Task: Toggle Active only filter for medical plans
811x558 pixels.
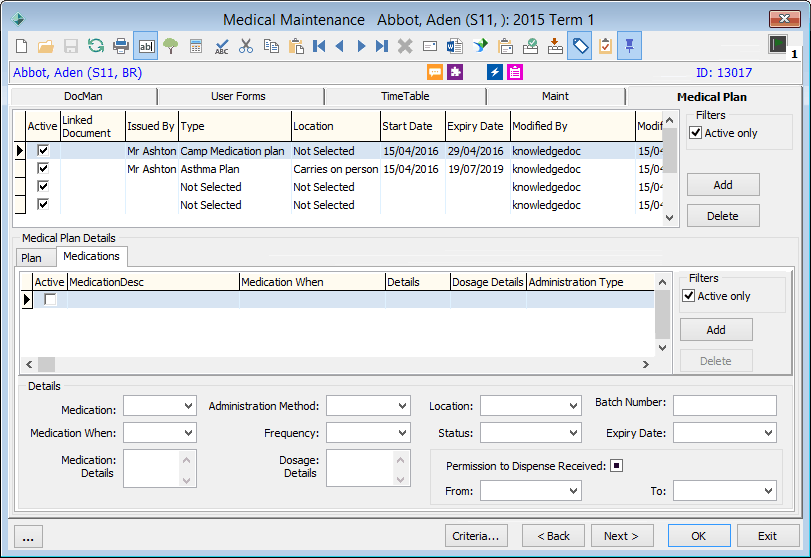Action: pos(696,133)
